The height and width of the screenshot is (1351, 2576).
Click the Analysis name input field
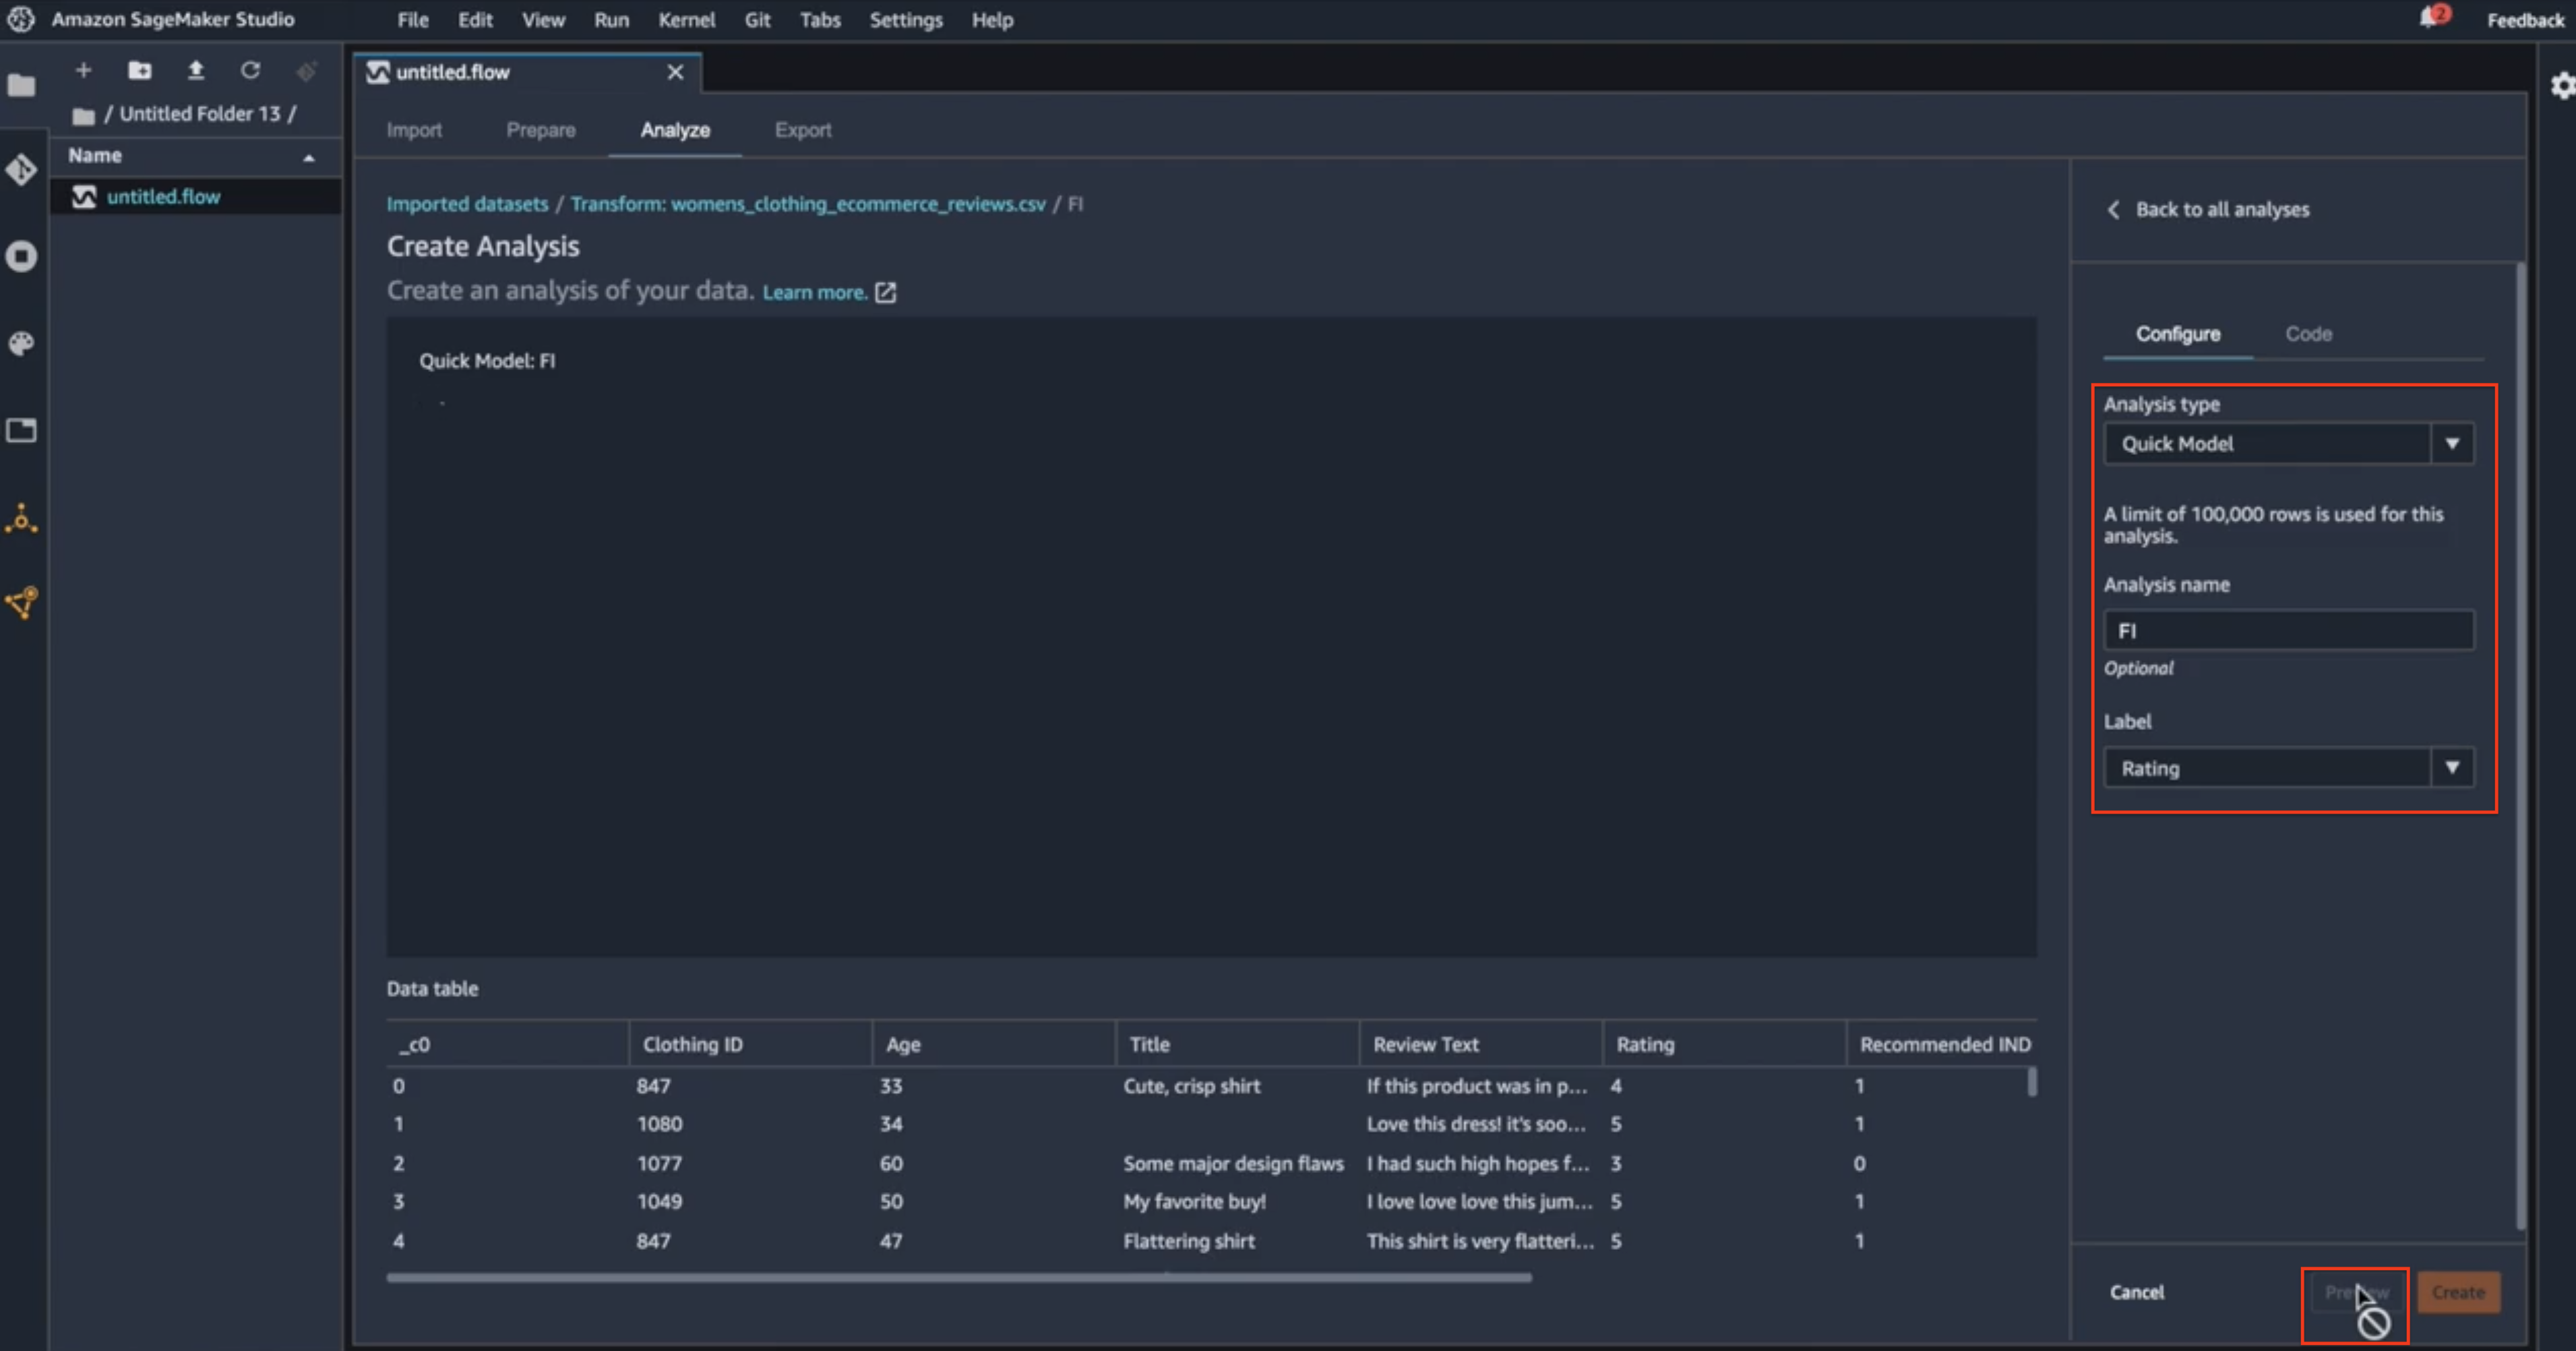tap(2288, 631)
